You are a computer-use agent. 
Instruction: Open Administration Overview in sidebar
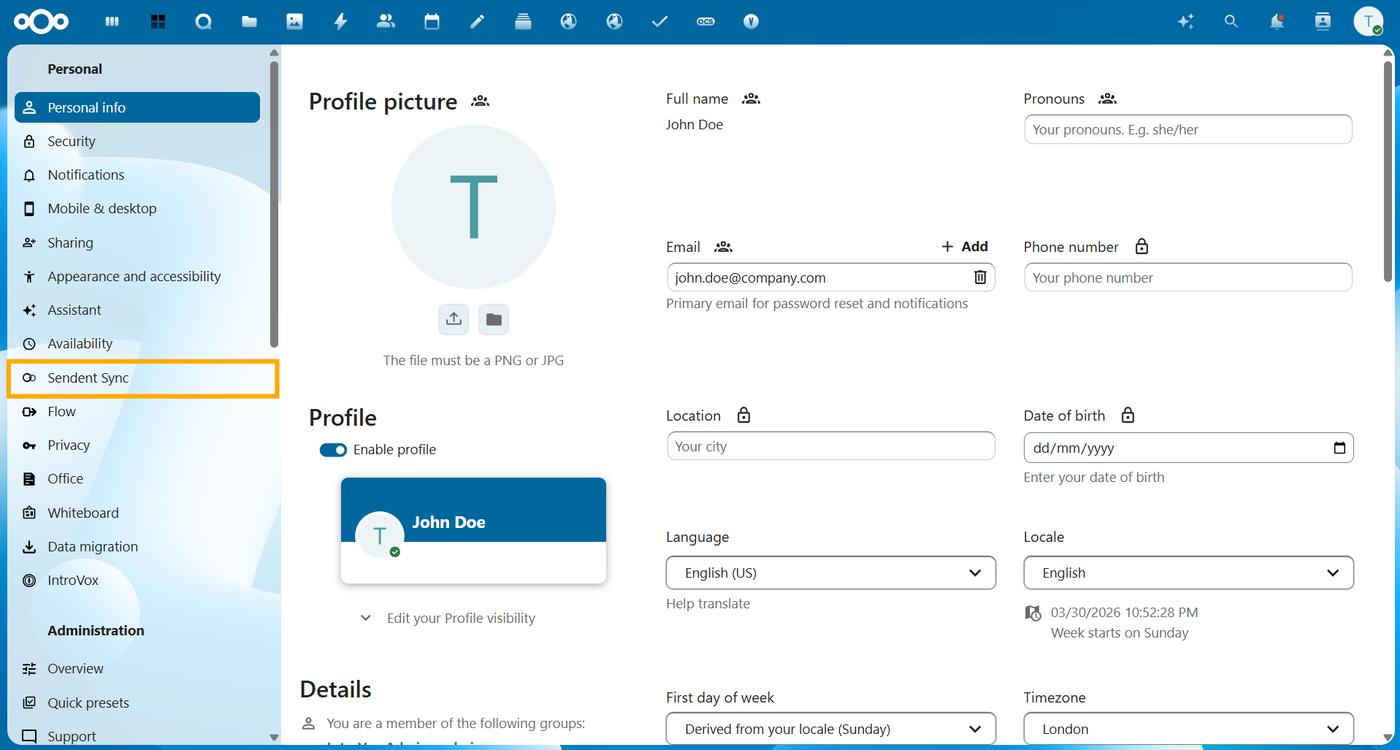(137, 669)
